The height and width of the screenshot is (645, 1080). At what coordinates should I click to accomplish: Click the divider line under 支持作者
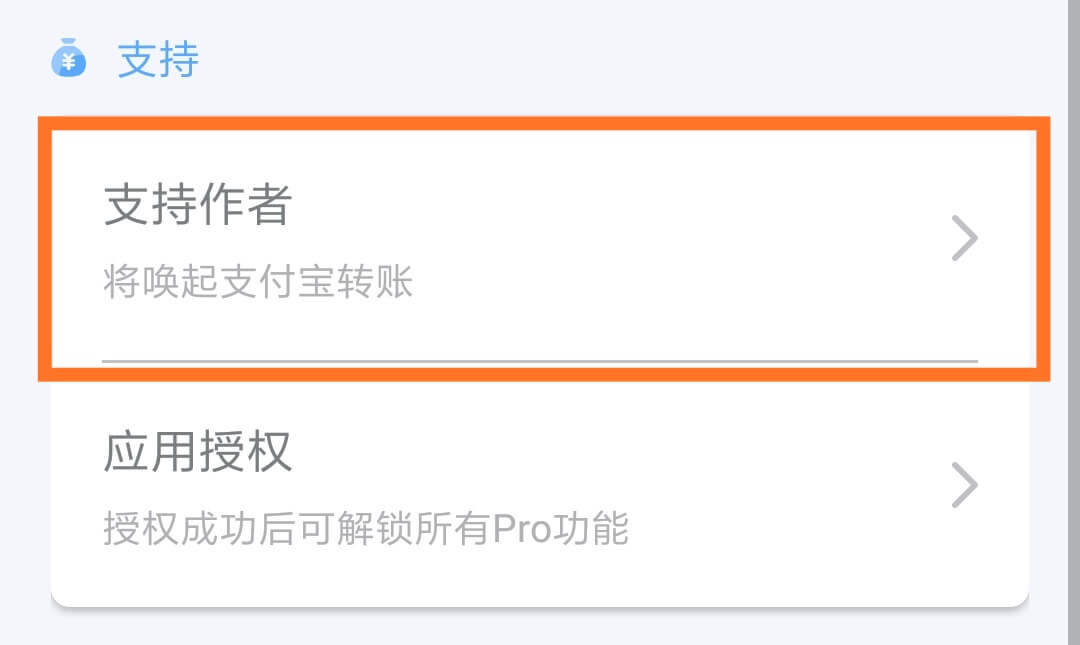point(540,360)
